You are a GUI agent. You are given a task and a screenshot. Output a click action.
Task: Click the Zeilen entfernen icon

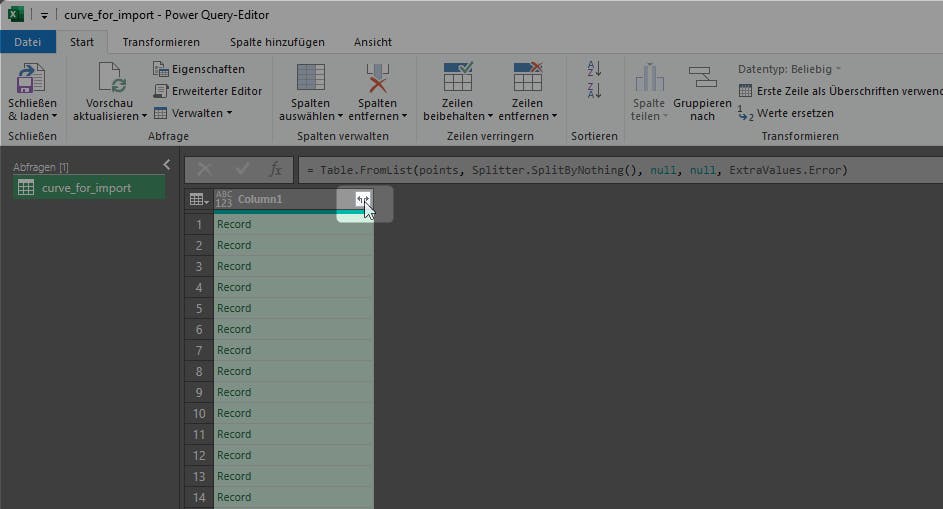[527, 79]
